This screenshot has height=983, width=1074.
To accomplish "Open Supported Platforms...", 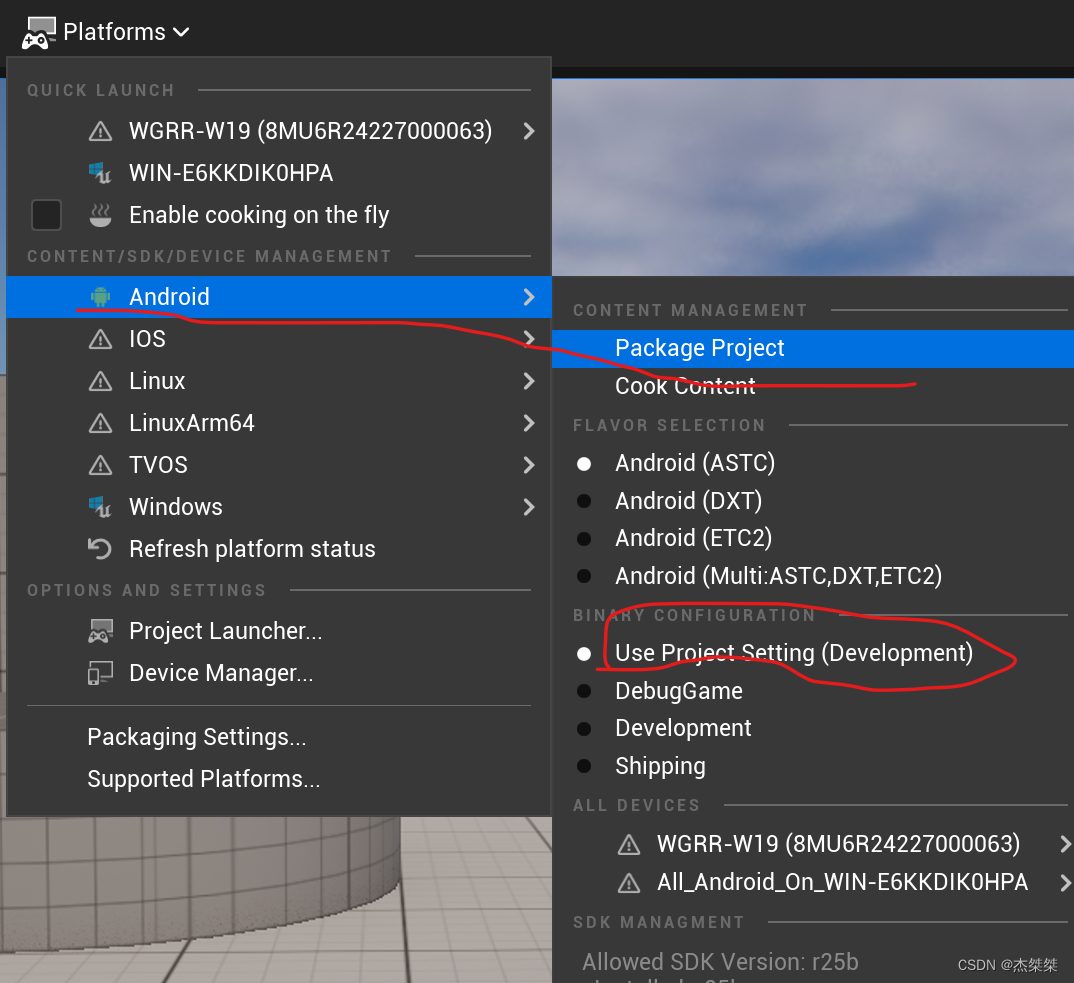I will (279, 779).
